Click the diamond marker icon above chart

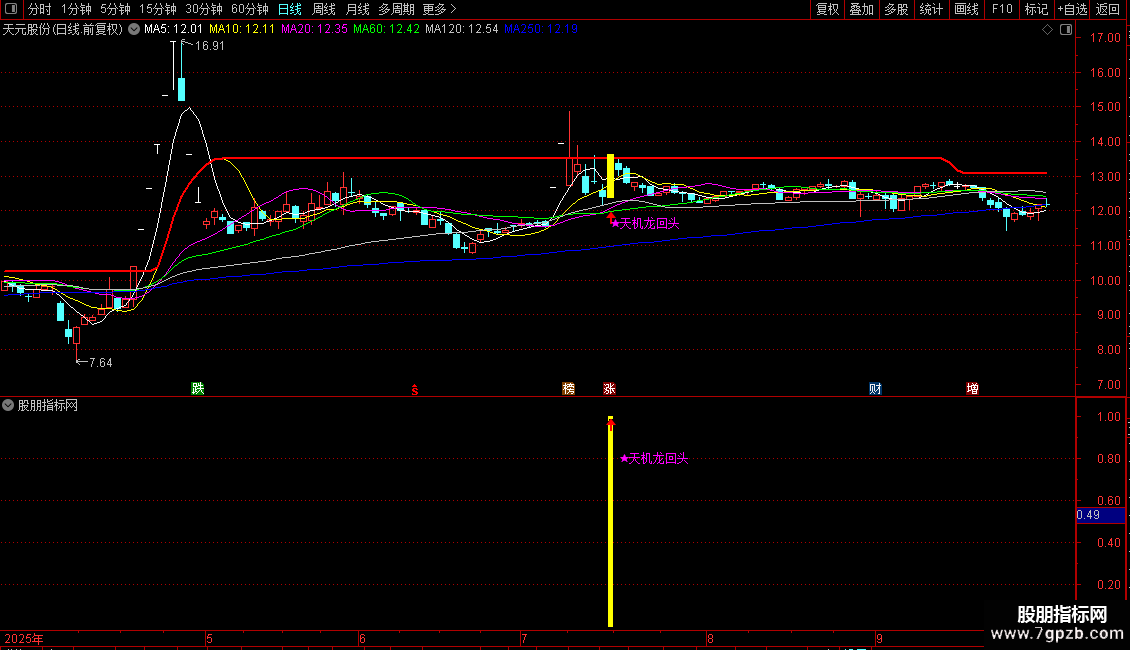1048,30
